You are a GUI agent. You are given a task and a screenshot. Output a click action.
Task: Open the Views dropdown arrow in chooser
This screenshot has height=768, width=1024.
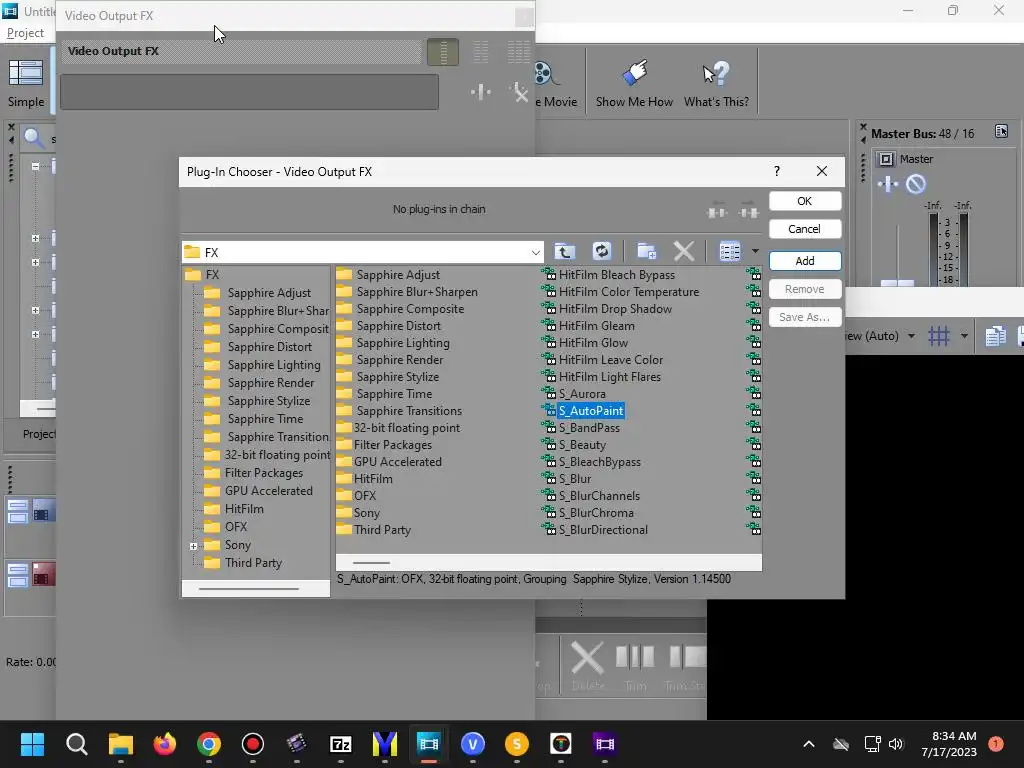[756, 251]
